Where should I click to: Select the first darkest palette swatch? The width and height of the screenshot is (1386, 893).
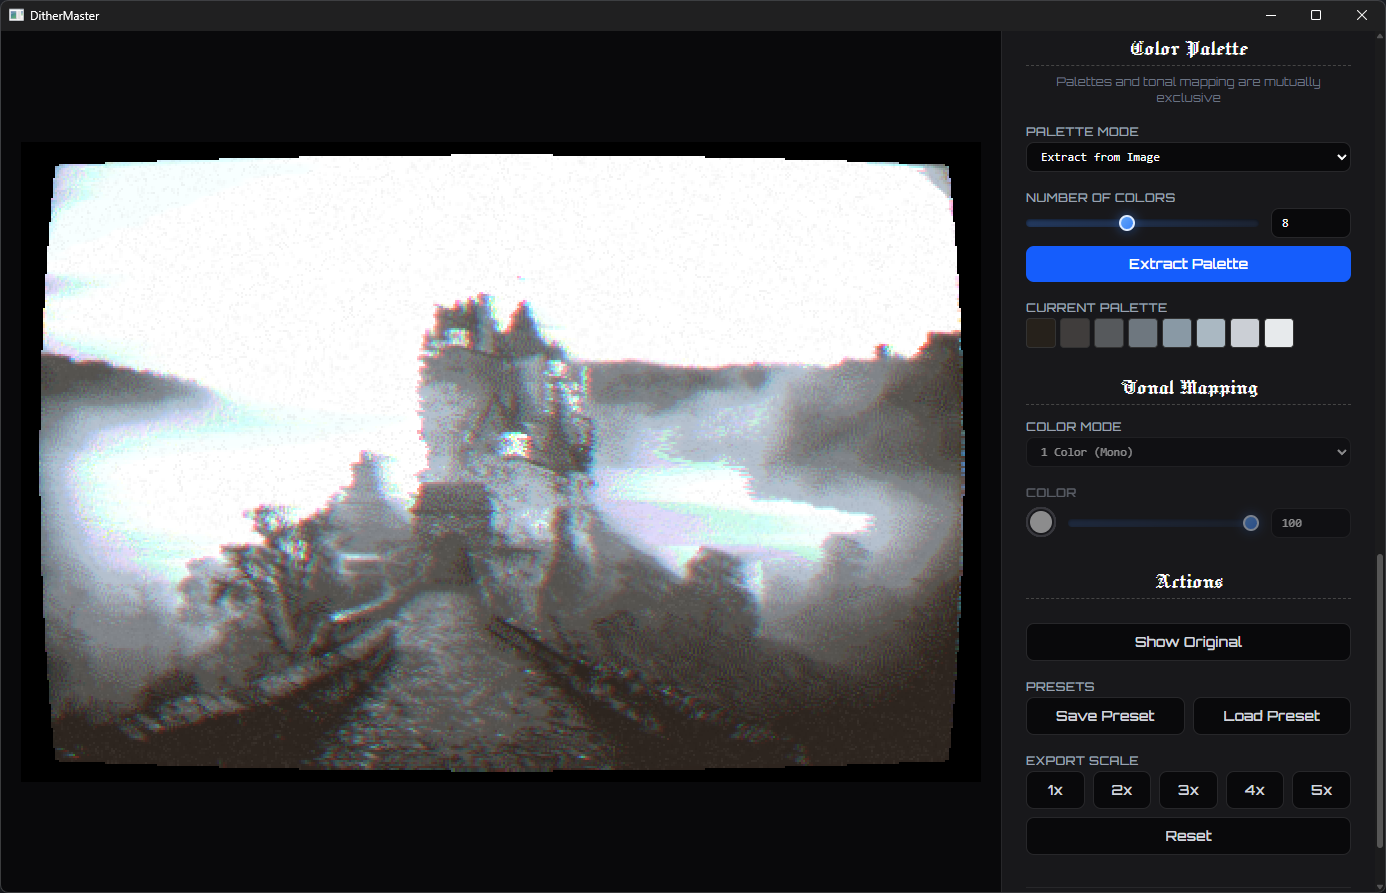1041,333
